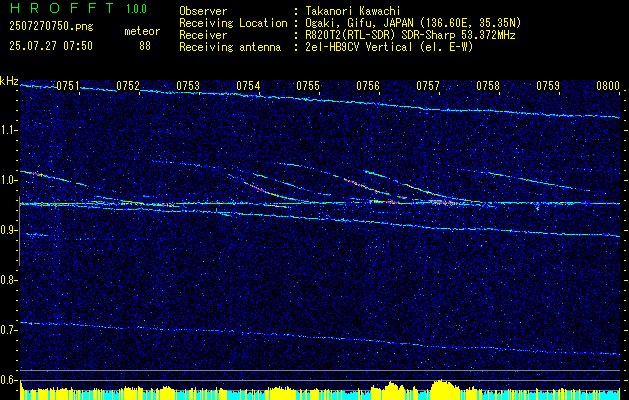
Task: Click the meteor label
Action: 142,31
